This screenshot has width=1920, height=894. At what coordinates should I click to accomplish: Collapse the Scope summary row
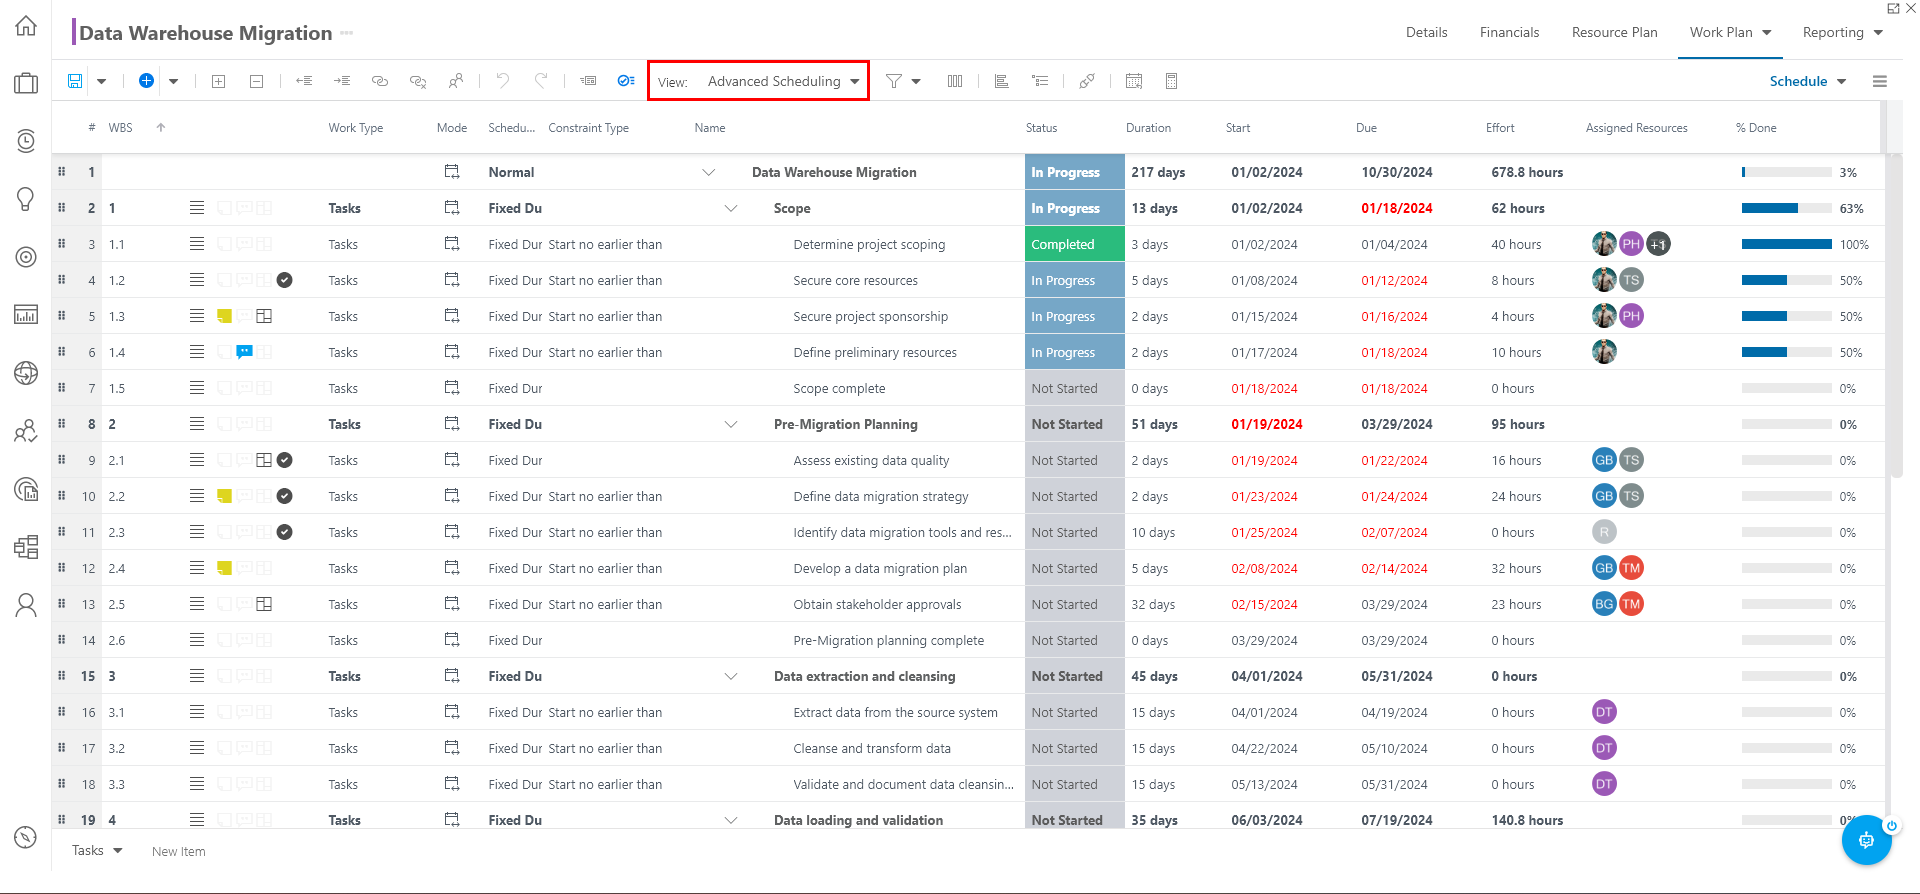[x=731, y=208]
